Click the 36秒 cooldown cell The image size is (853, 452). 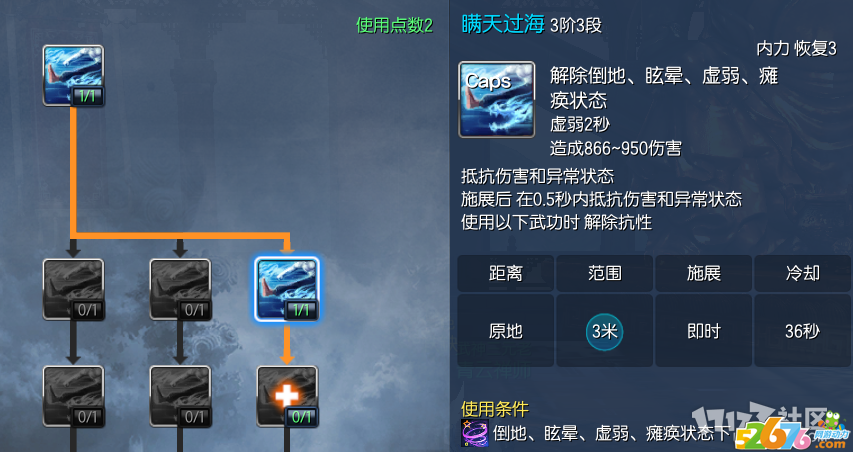coord(802,331)
